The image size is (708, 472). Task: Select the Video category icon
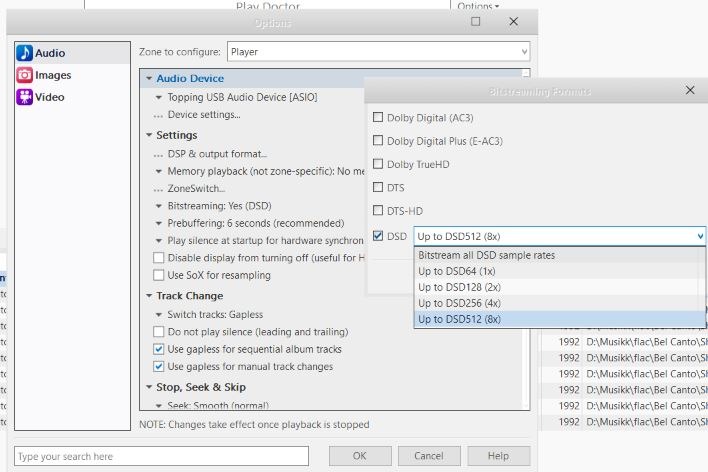tap(25, 97)
